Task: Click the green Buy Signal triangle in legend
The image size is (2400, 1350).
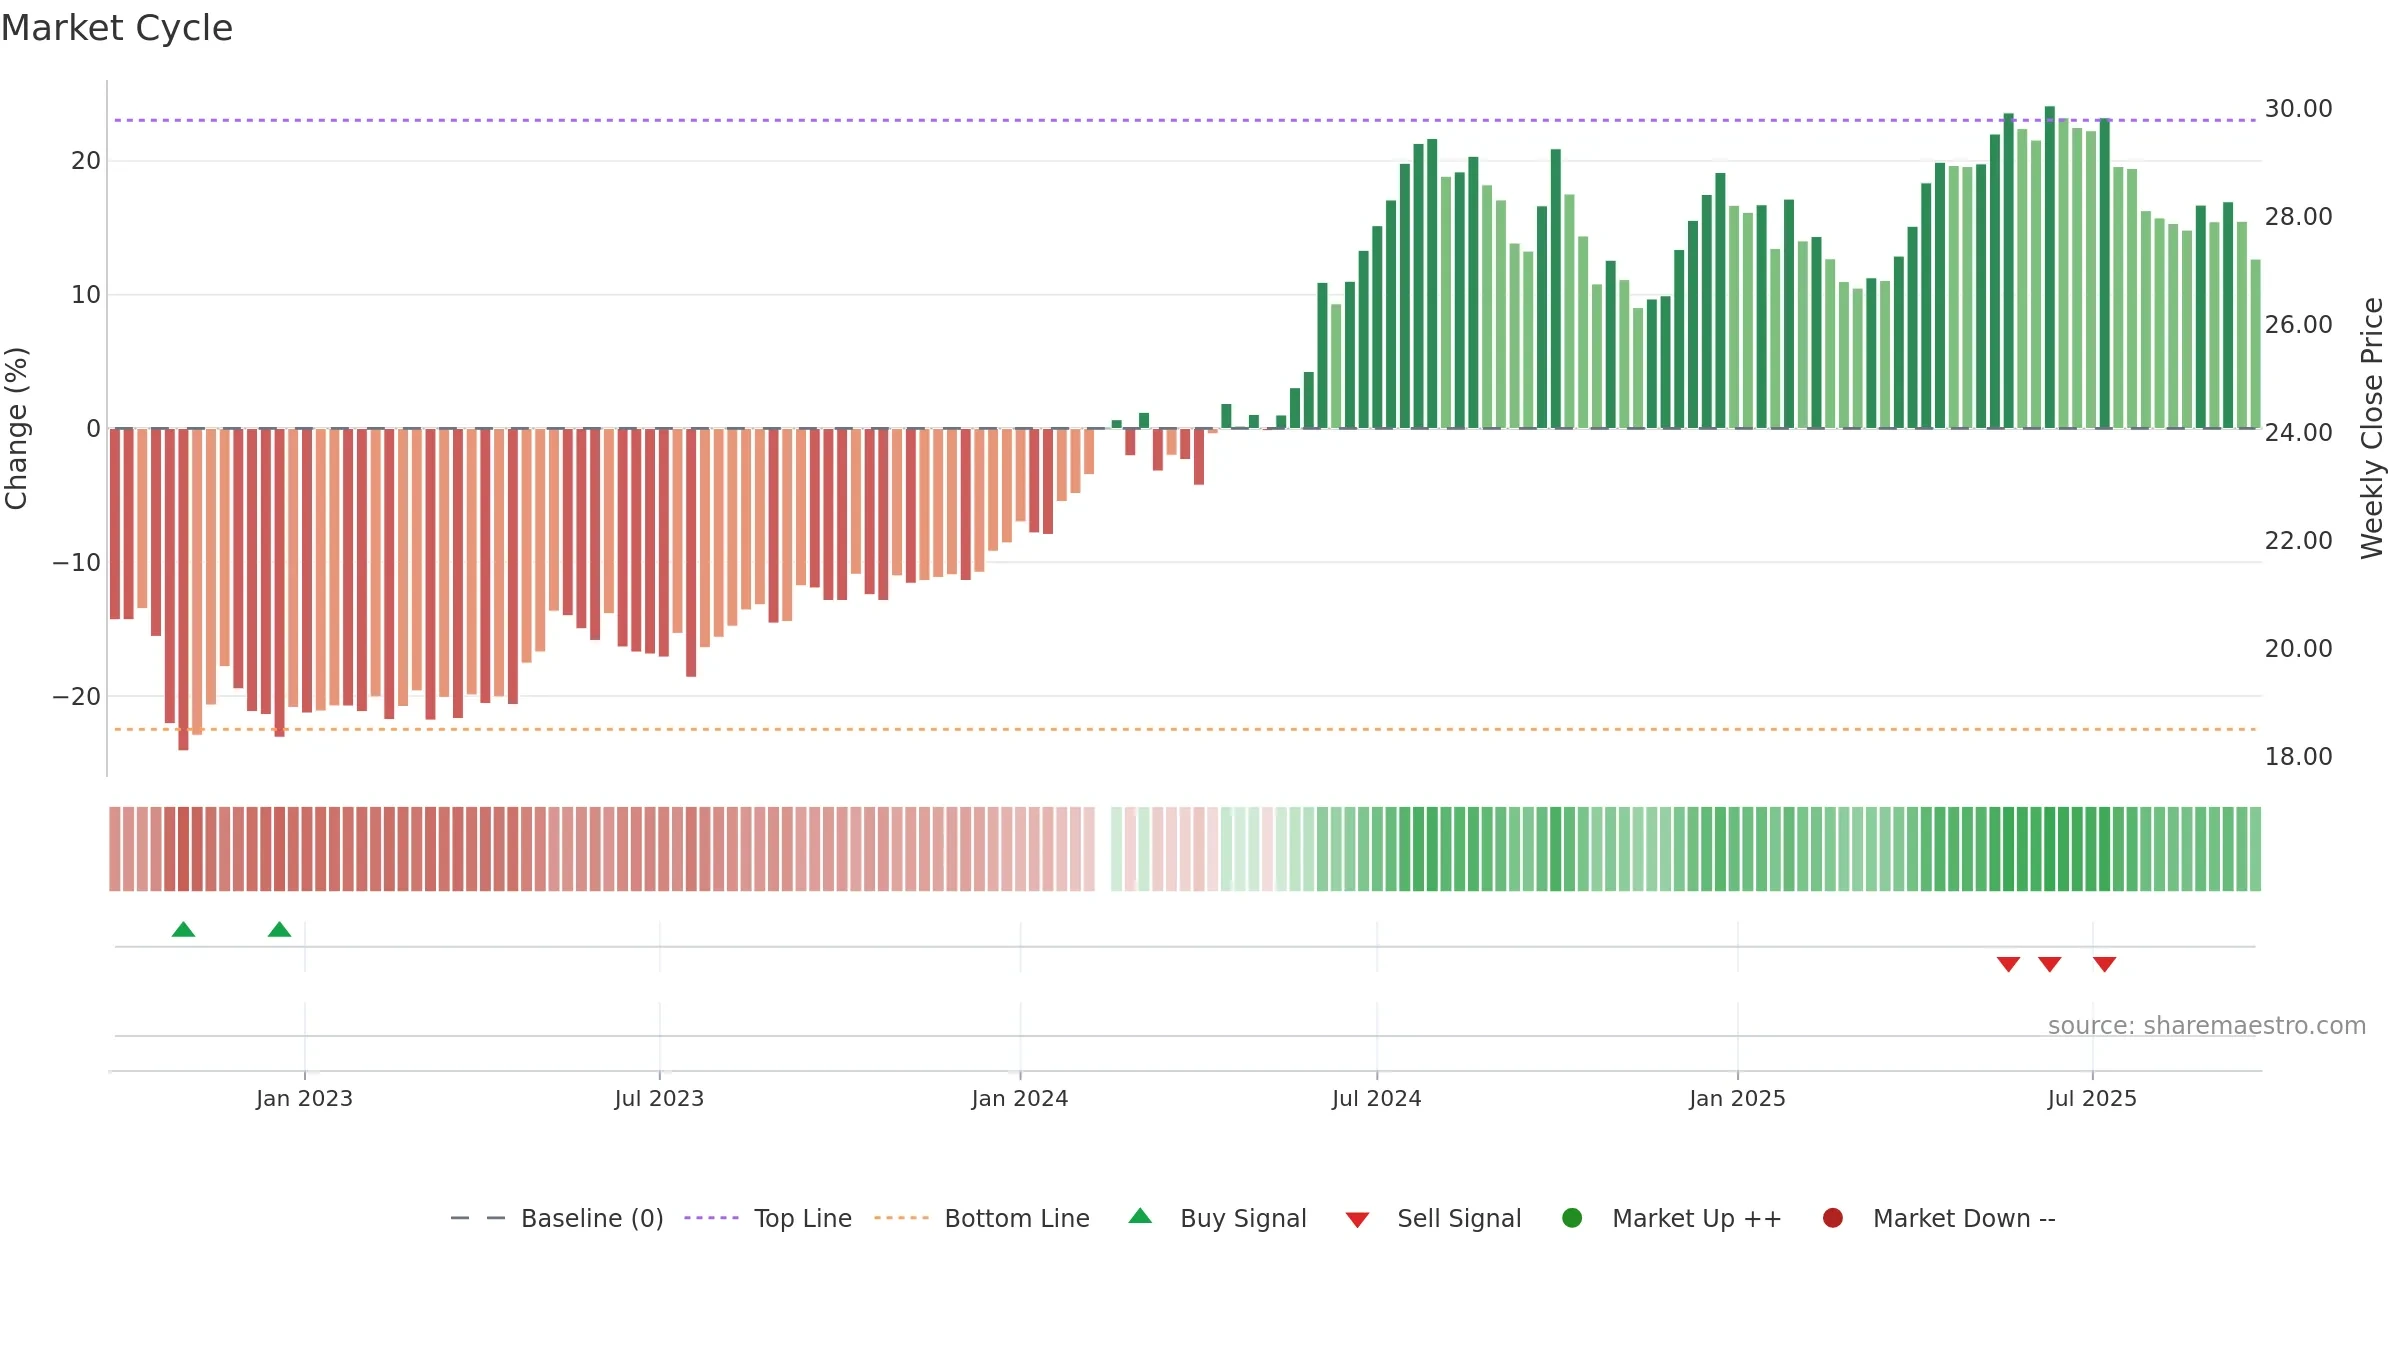Action: coord(1140,1216)
